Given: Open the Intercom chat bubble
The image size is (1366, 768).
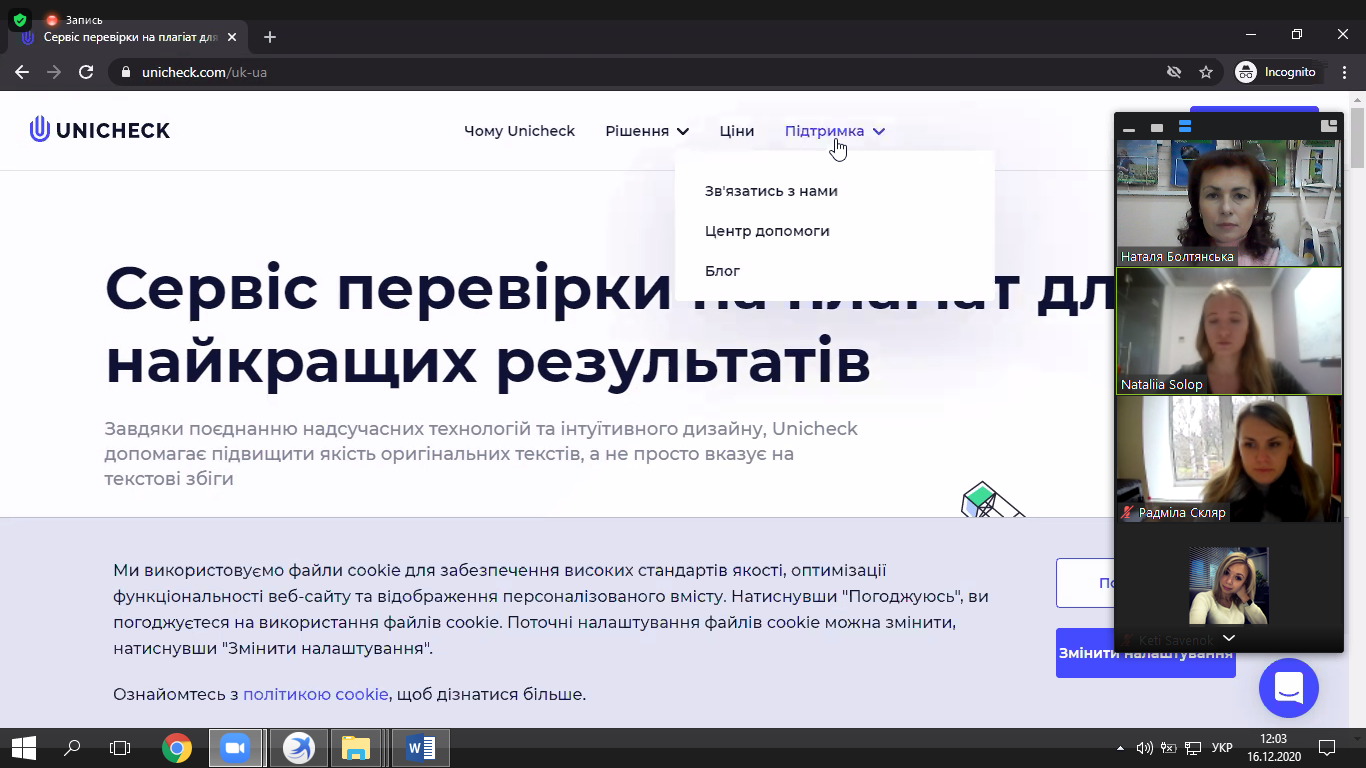Looking at the screenshot, I should [1288, 687].
